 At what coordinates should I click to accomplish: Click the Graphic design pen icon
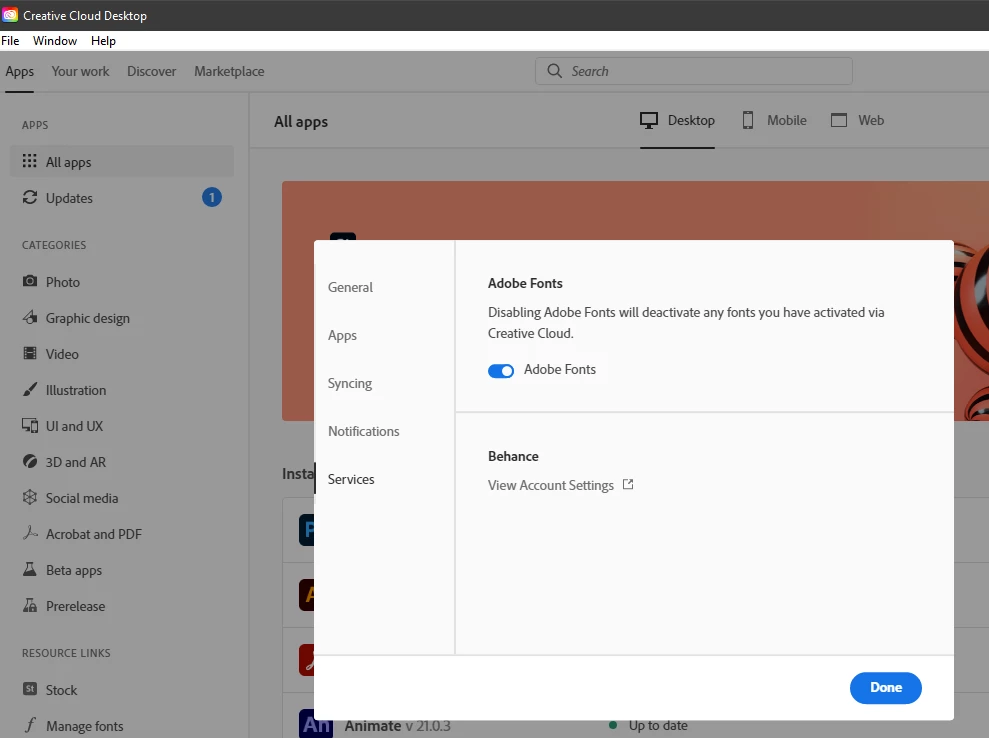[30, 317]
